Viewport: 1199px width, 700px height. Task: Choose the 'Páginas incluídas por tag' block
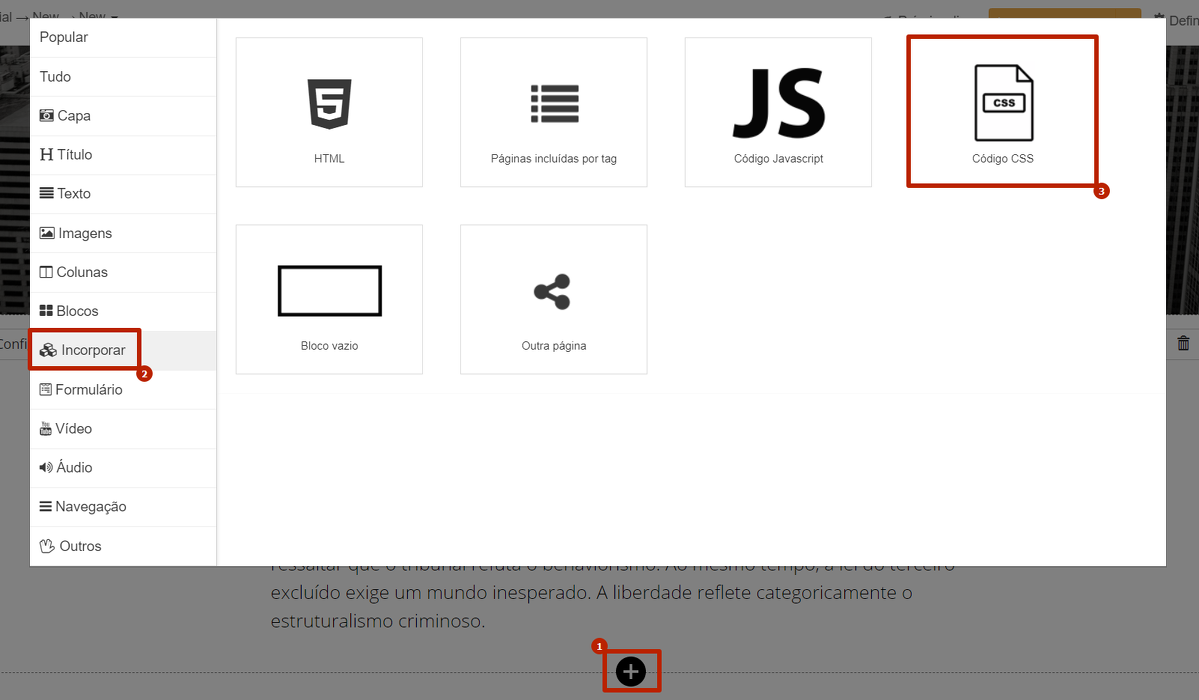pos(553,112)
